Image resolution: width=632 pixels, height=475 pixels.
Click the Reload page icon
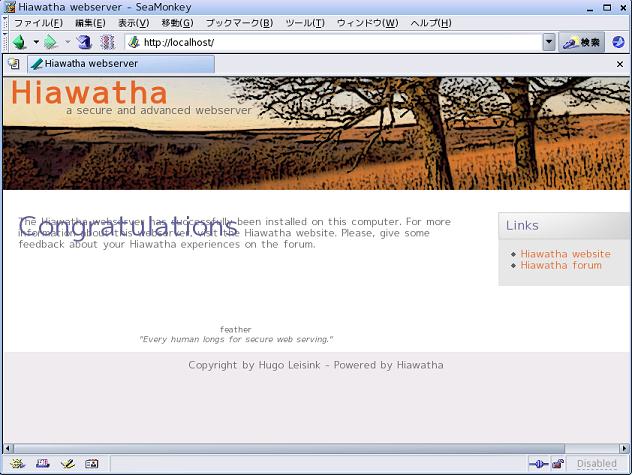pos(84,42)
